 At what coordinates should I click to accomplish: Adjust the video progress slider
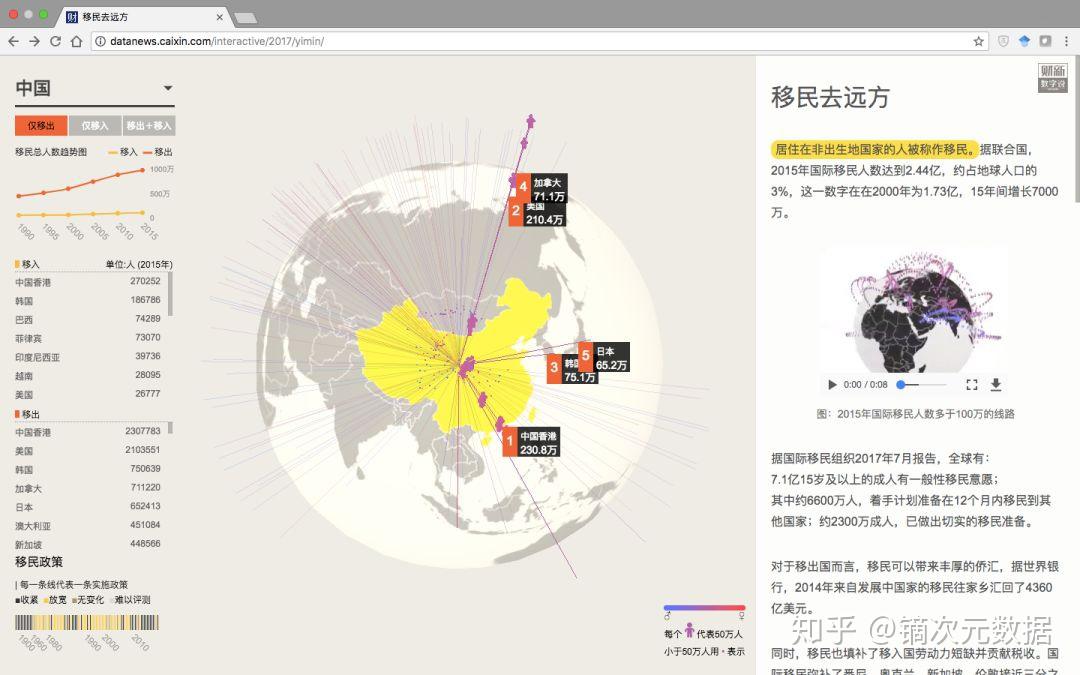pos(921,384)
